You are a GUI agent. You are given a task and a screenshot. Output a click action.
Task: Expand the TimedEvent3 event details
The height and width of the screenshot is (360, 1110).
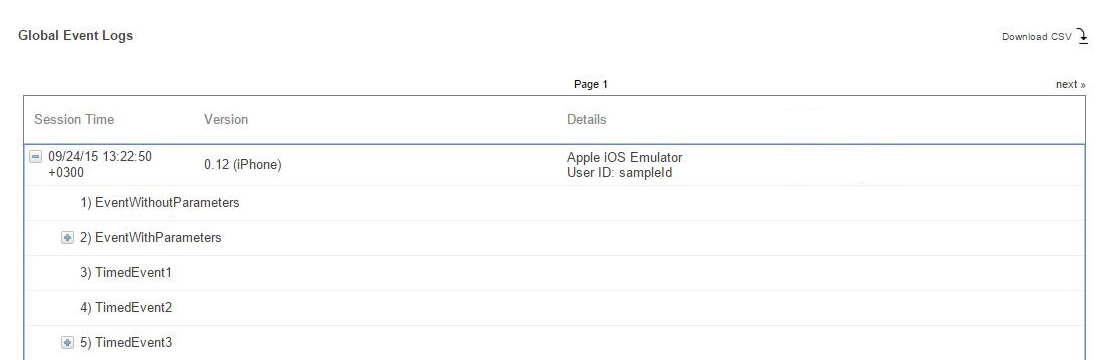67,343
